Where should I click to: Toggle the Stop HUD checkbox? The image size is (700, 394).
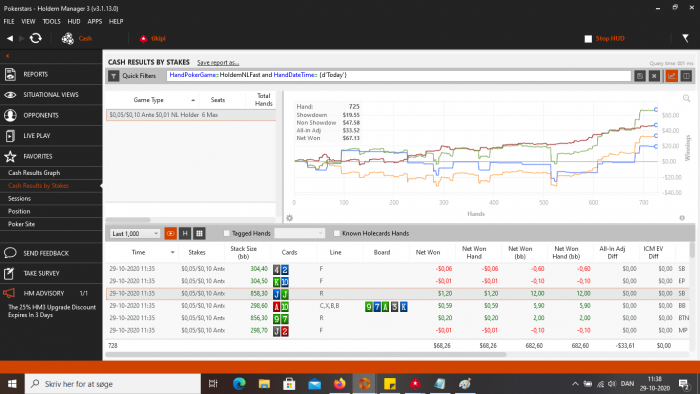588,39
